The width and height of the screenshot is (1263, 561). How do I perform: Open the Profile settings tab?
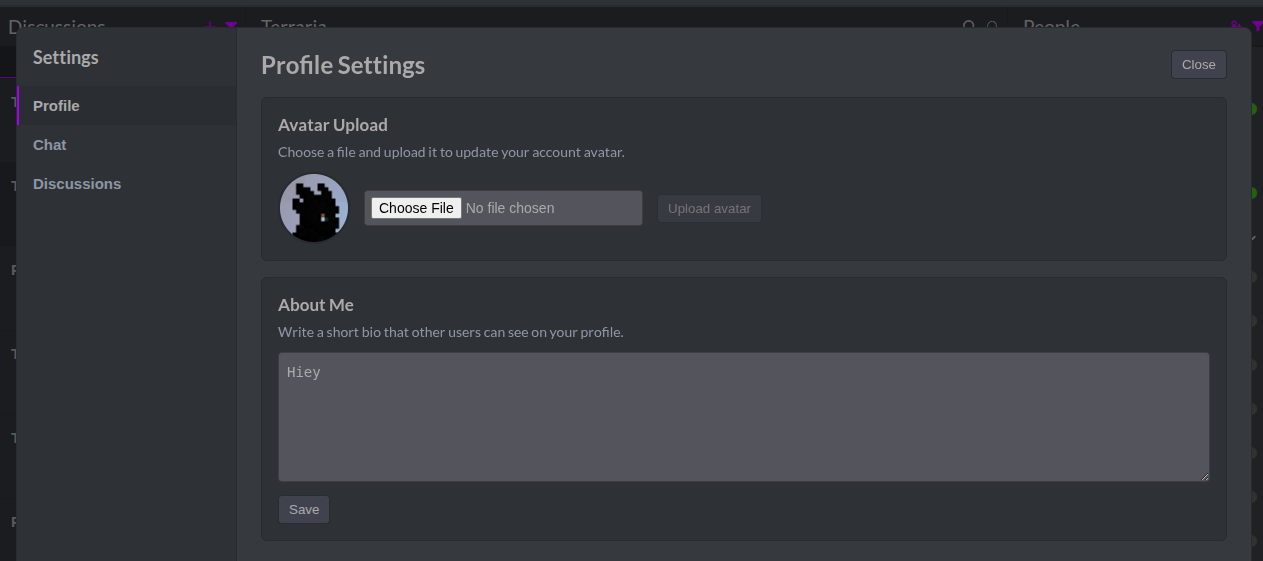pyautogui.click(x=56, y=106)
